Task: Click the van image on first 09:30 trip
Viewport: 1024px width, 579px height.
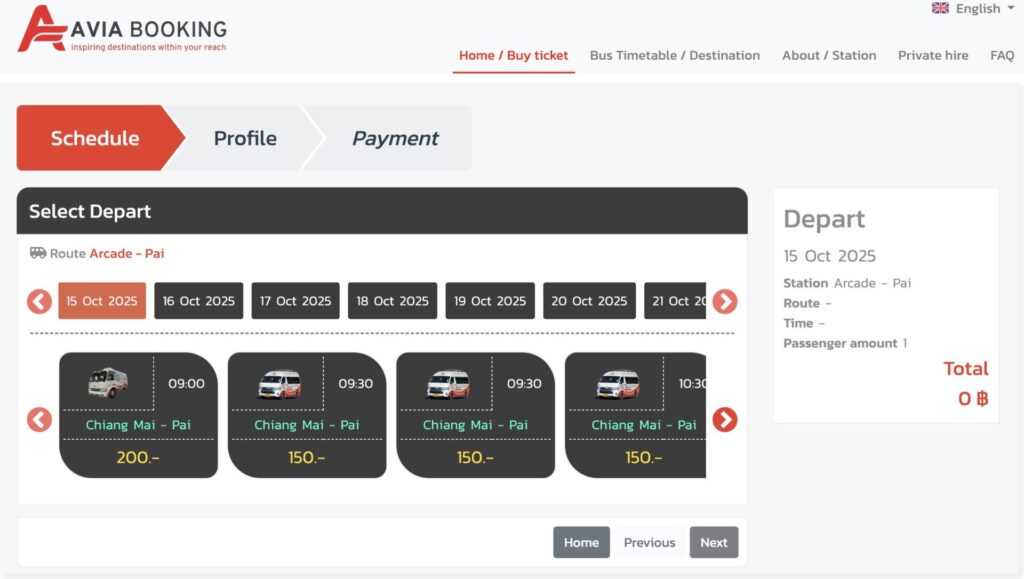Action: click(279, 384)
